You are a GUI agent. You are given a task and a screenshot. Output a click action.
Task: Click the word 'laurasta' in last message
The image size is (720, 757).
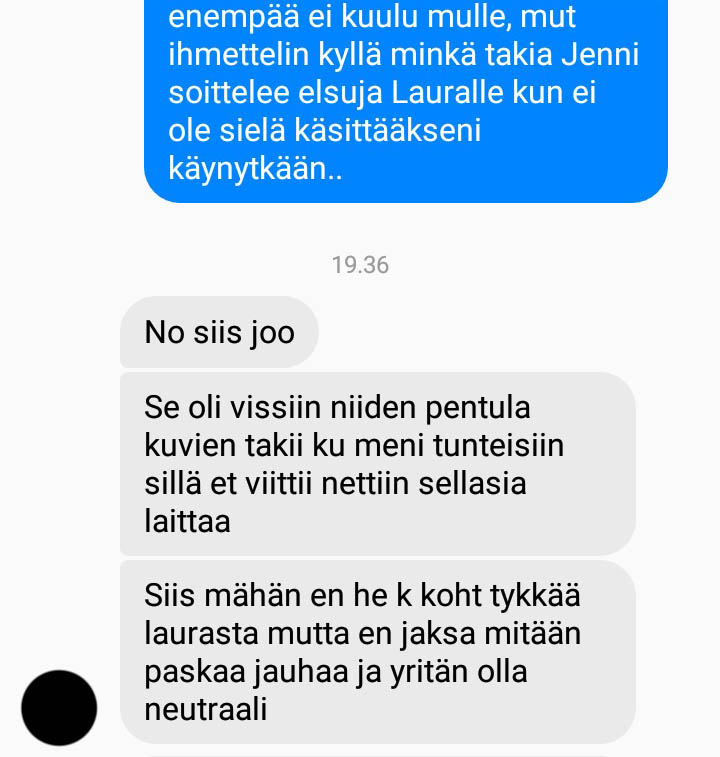click(201, 633)
